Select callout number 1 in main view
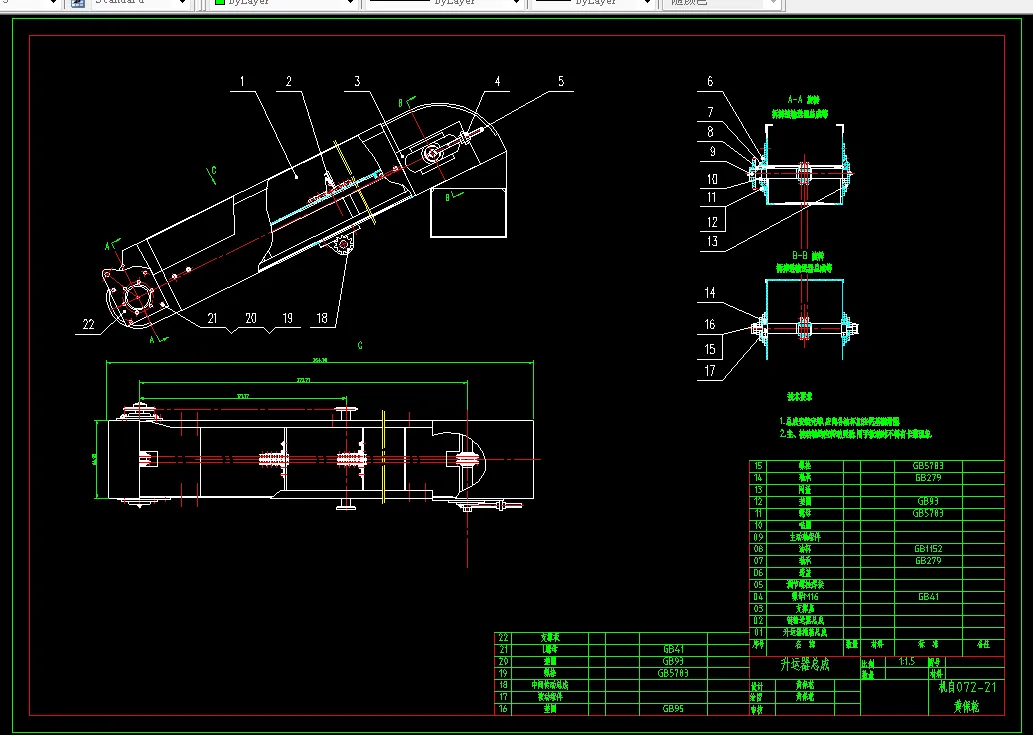1033x735 pixels. coord(242,81)
